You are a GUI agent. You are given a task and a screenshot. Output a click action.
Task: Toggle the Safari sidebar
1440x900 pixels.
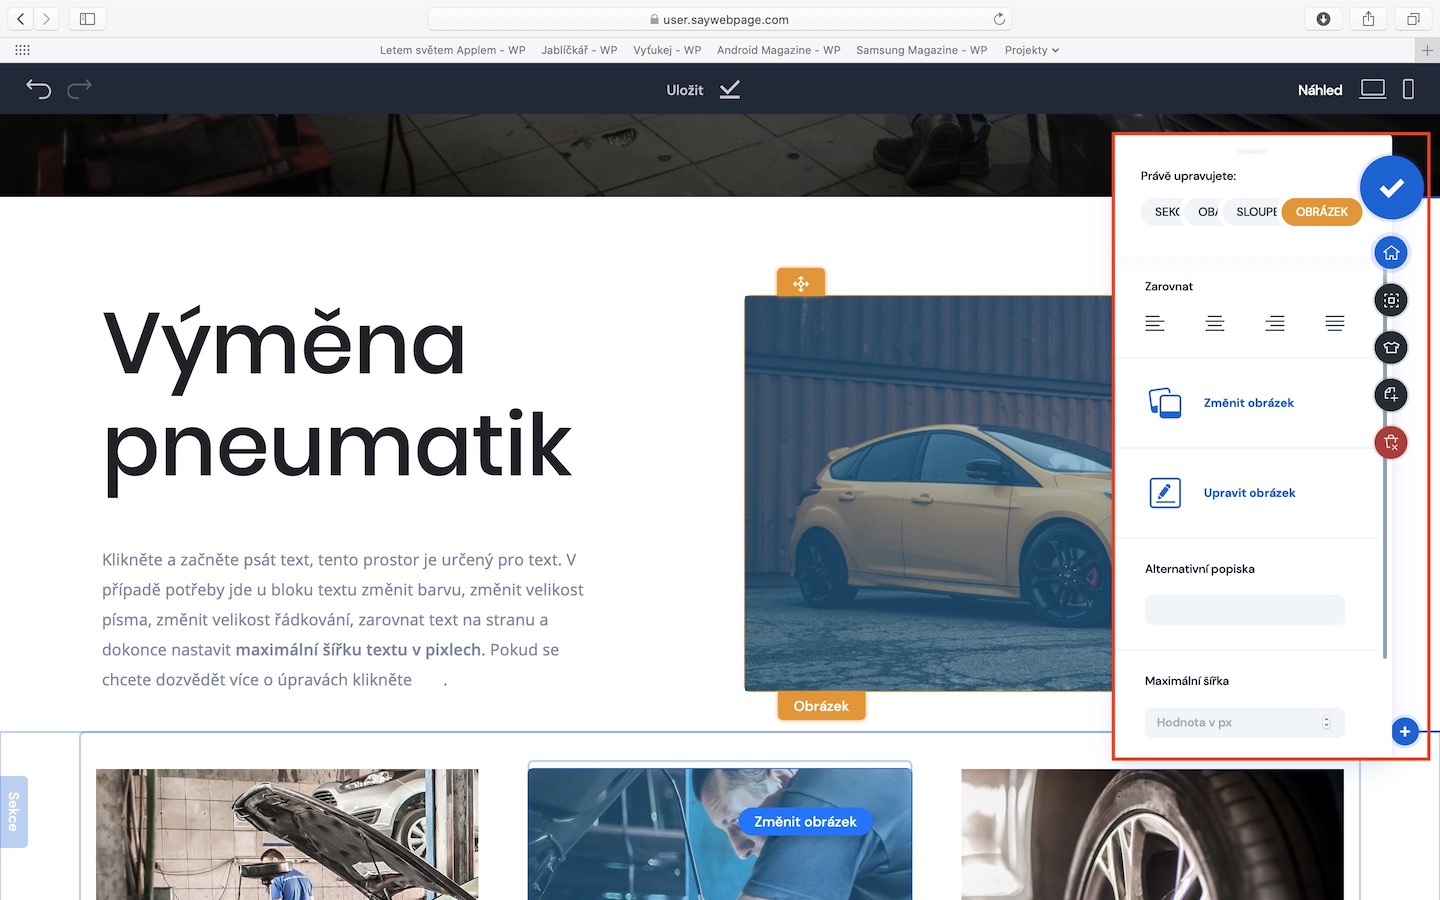[87, 19]
